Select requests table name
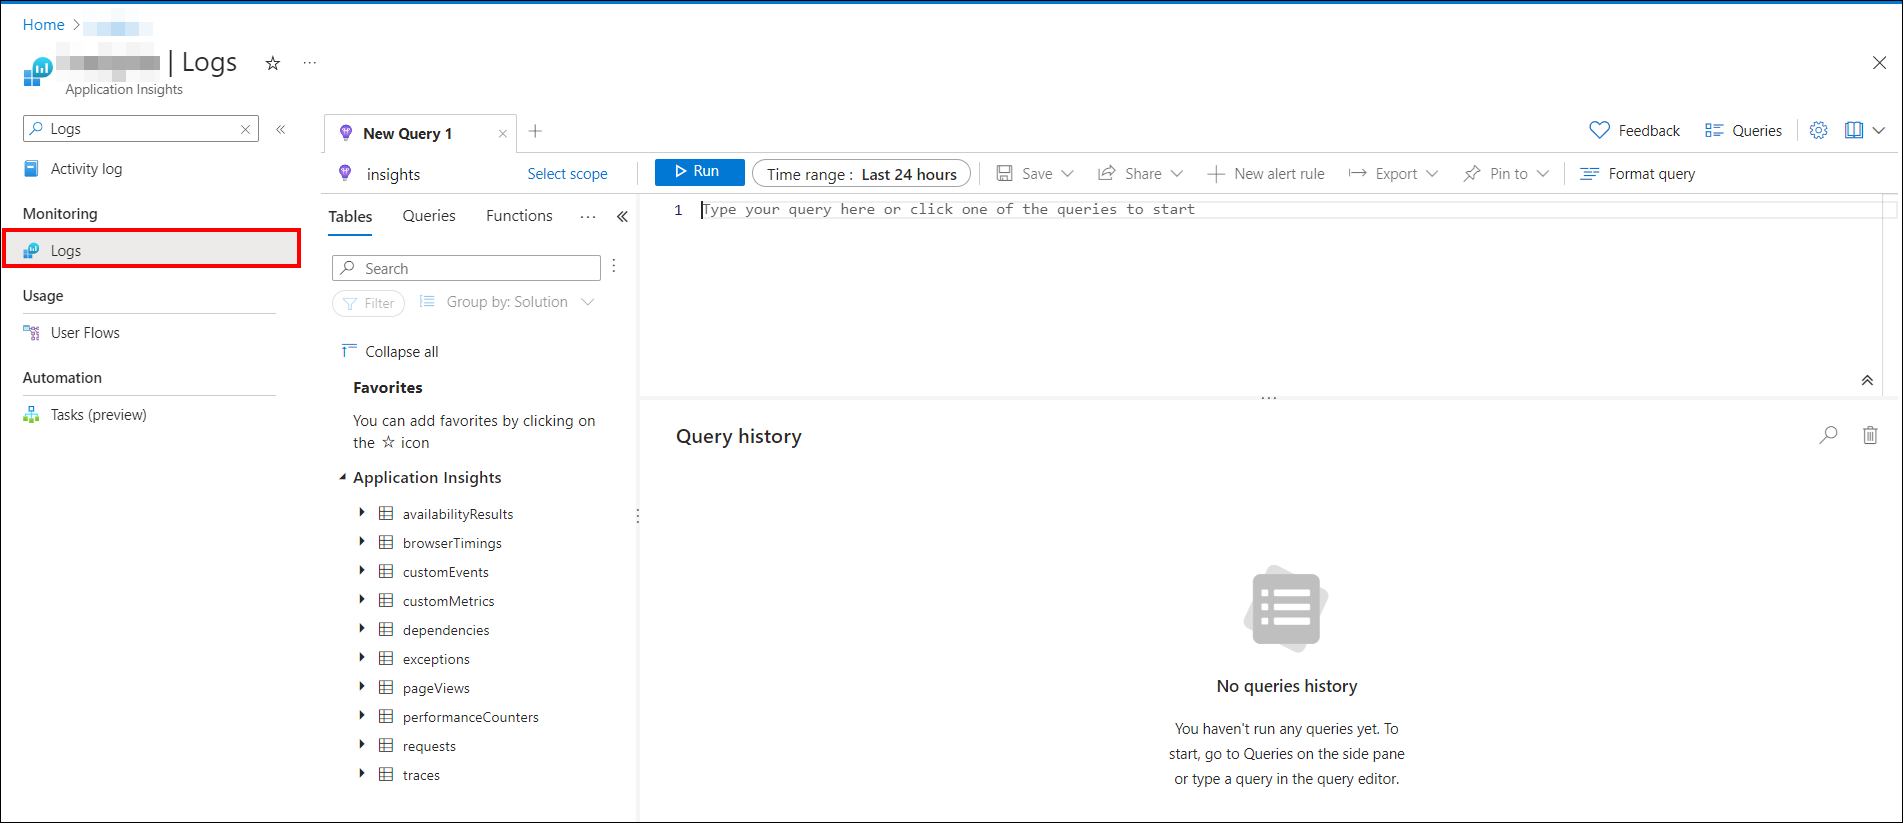The image size is (1903, 823). tap(429, 746)
